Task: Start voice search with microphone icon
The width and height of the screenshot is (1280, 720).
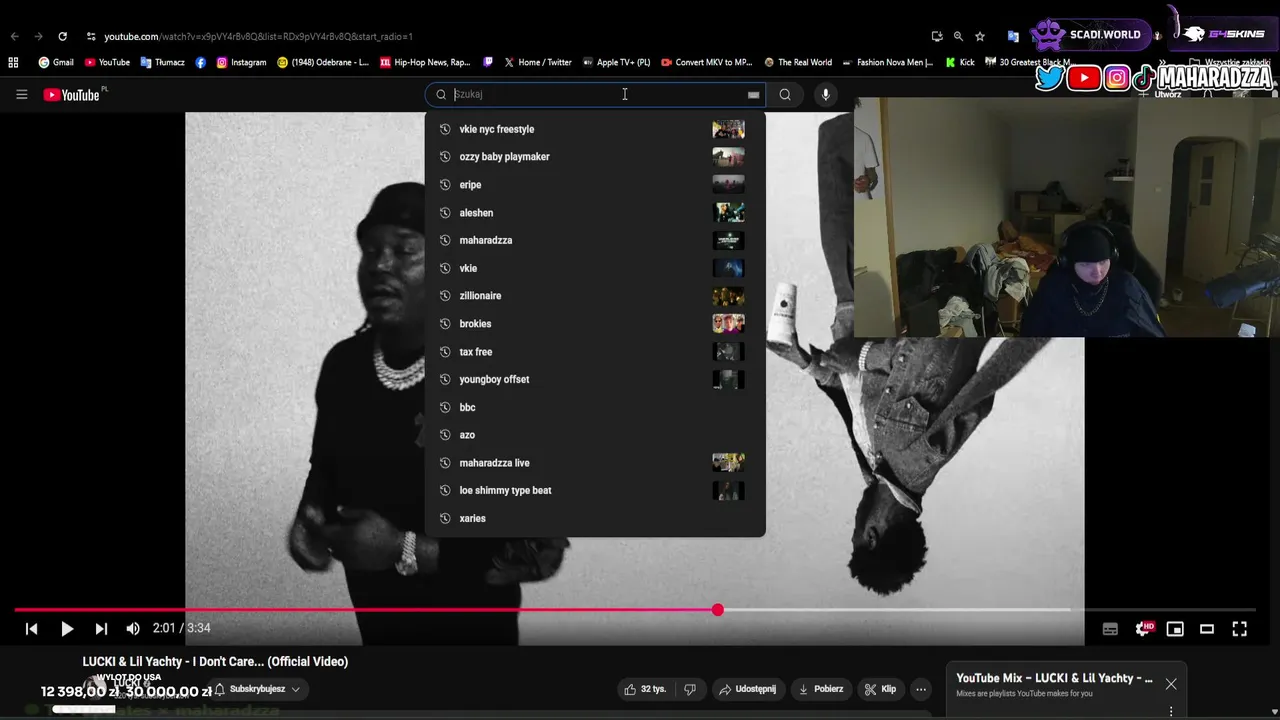Action: pos(825,95)
